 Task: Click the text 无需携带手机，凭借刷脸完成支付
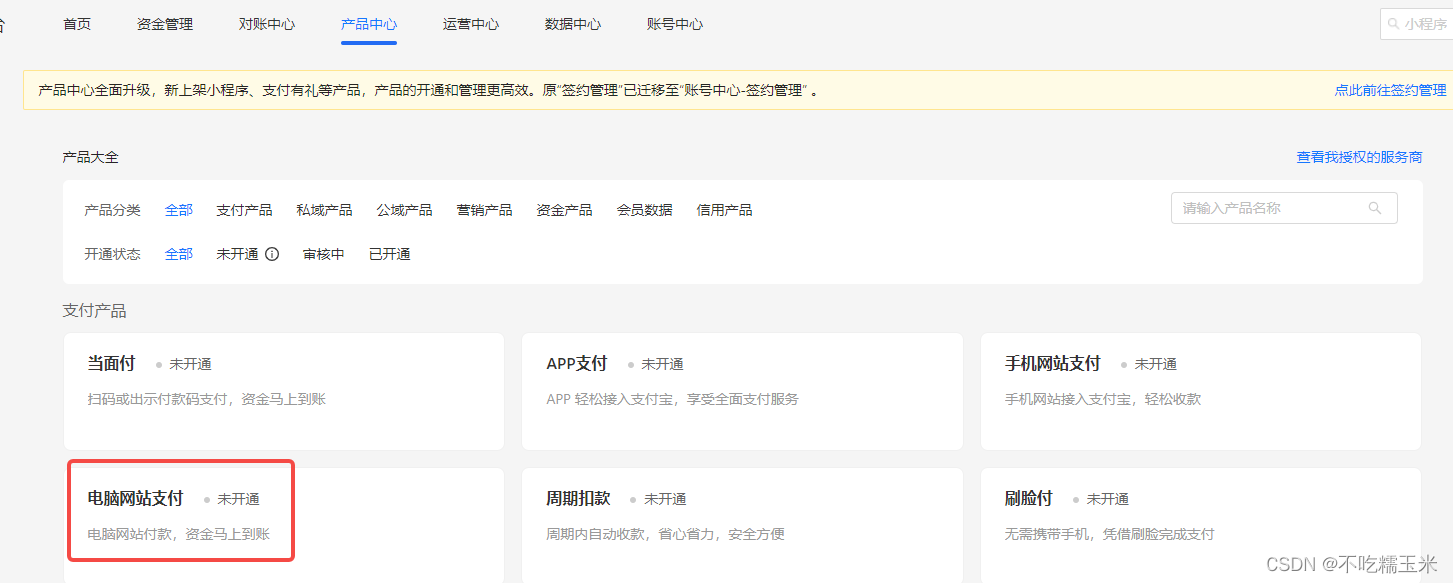(1109, 534)
